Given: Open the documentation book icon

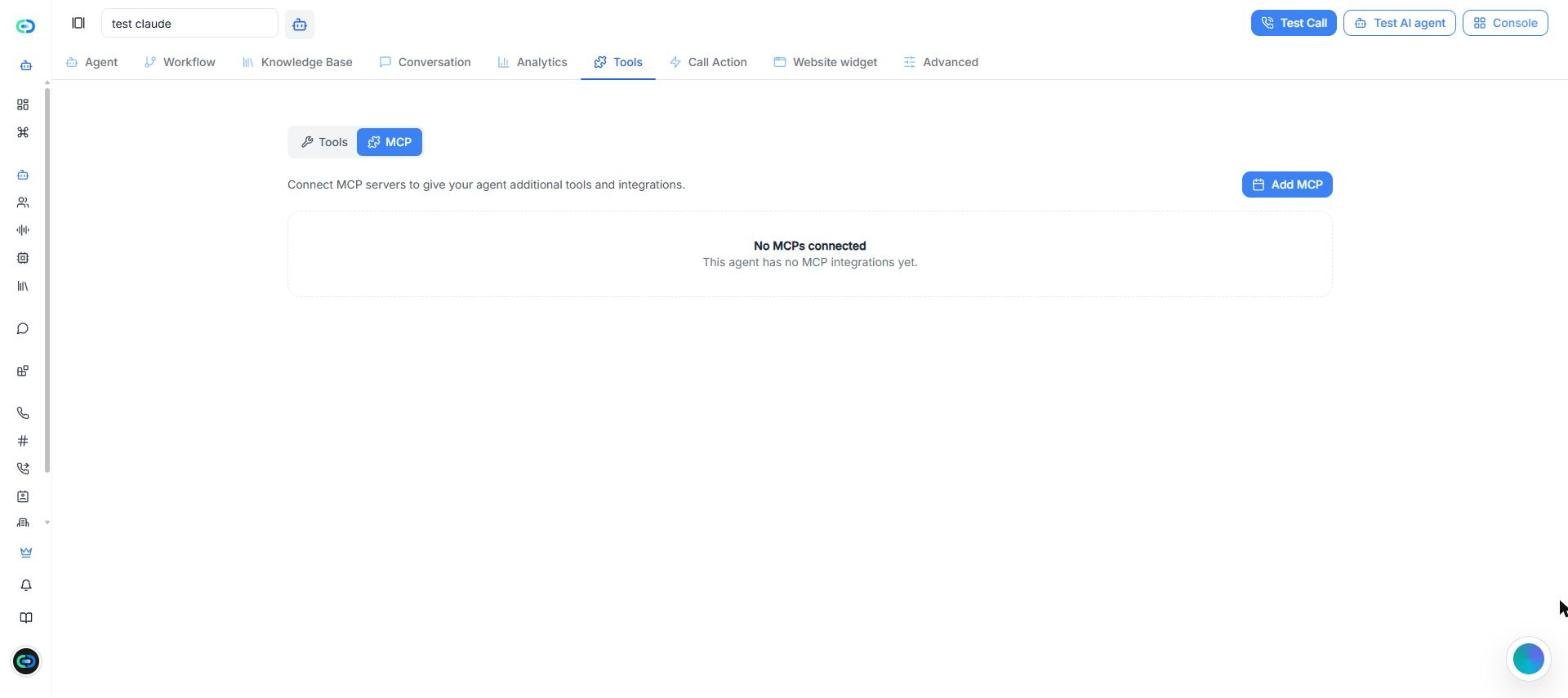Looking at the screenshot, I should (x=26, y=618).
